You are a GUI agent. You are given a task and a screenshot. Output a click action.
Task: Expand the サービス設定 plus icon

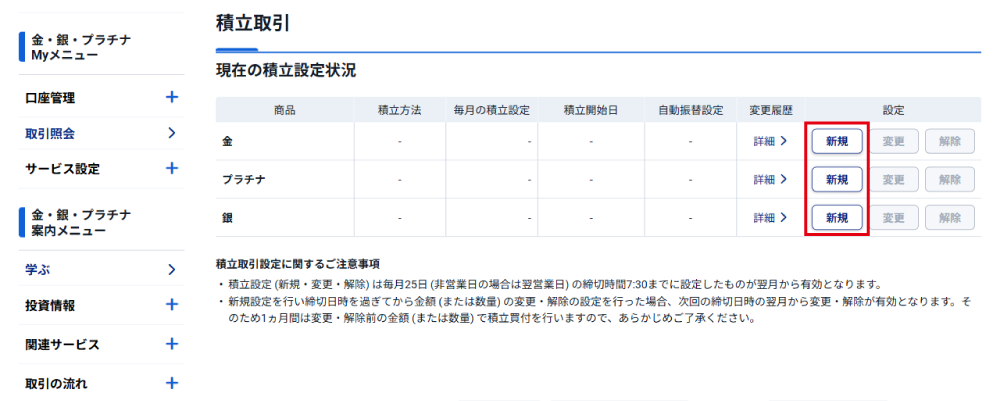click(171, 168)
